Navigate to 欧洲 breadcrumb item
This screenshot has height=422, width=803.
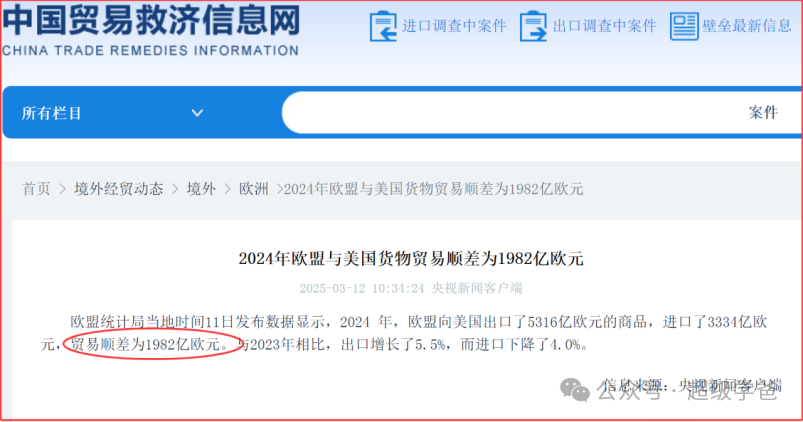pos(253,189)
